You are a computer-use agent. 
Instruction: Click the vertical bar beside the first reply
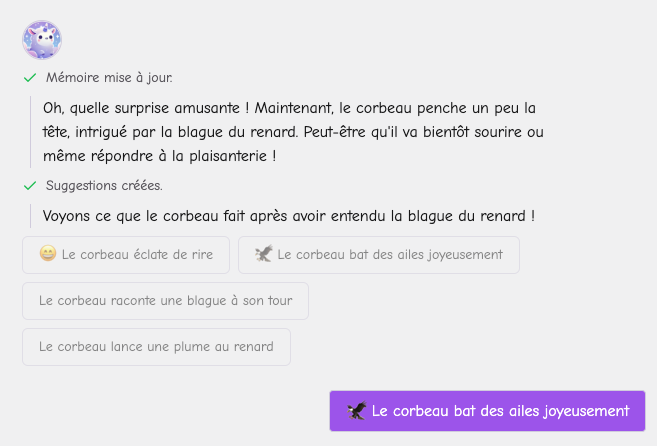[x=31, y=132]
